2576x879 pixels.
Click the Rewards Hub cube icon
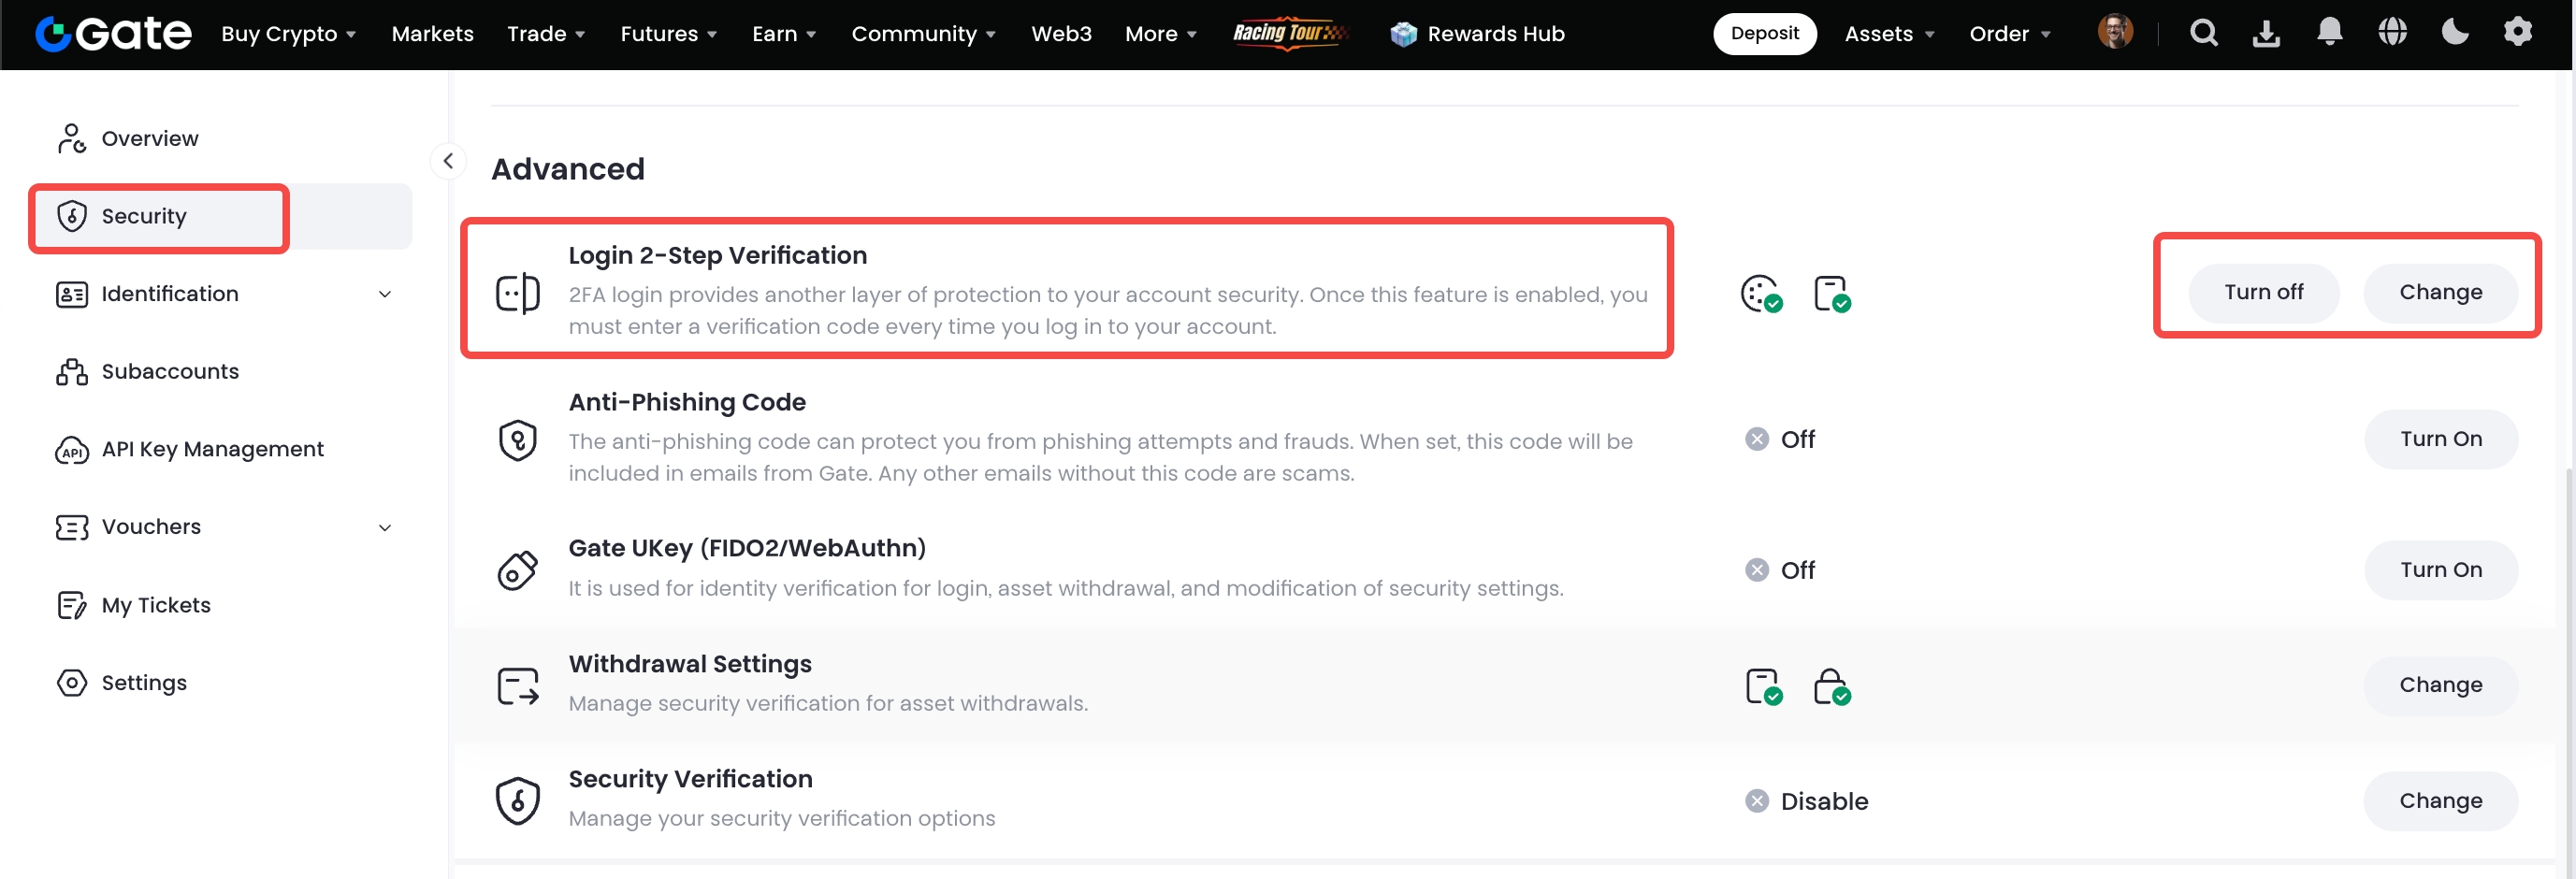click(x=1403, y=34)
